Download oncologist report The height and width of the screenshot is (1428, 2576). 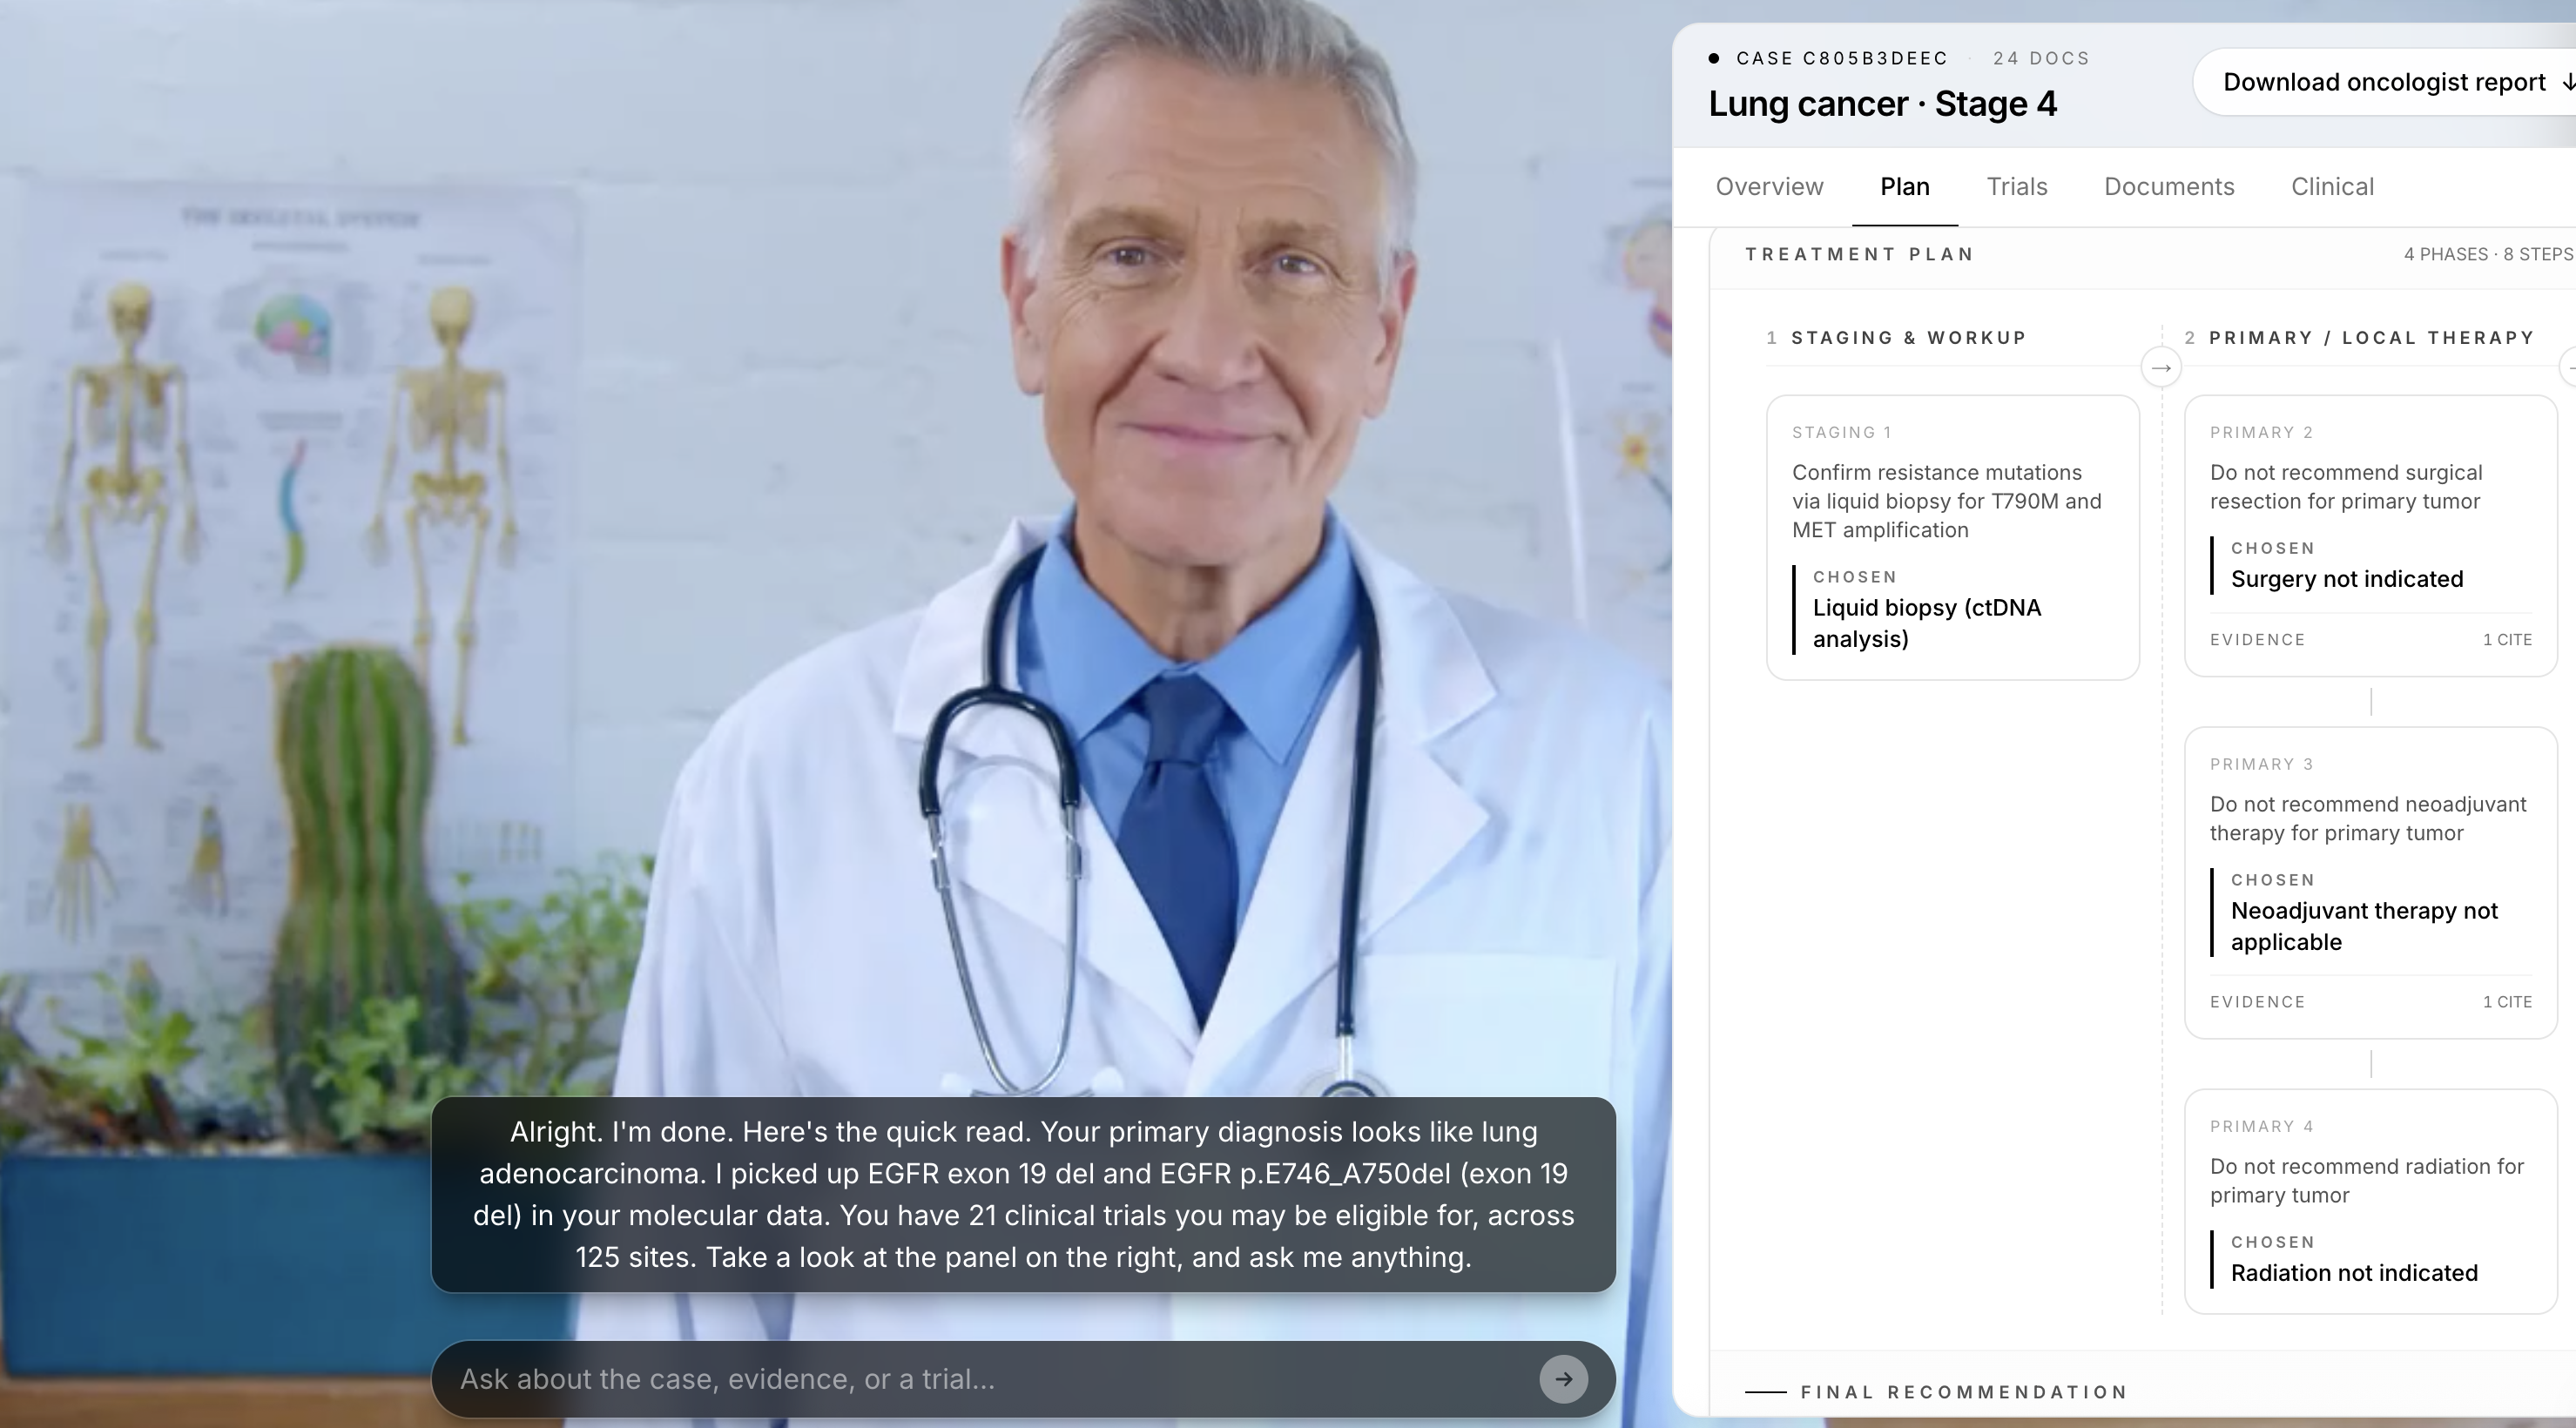[x=2384, y=82]
